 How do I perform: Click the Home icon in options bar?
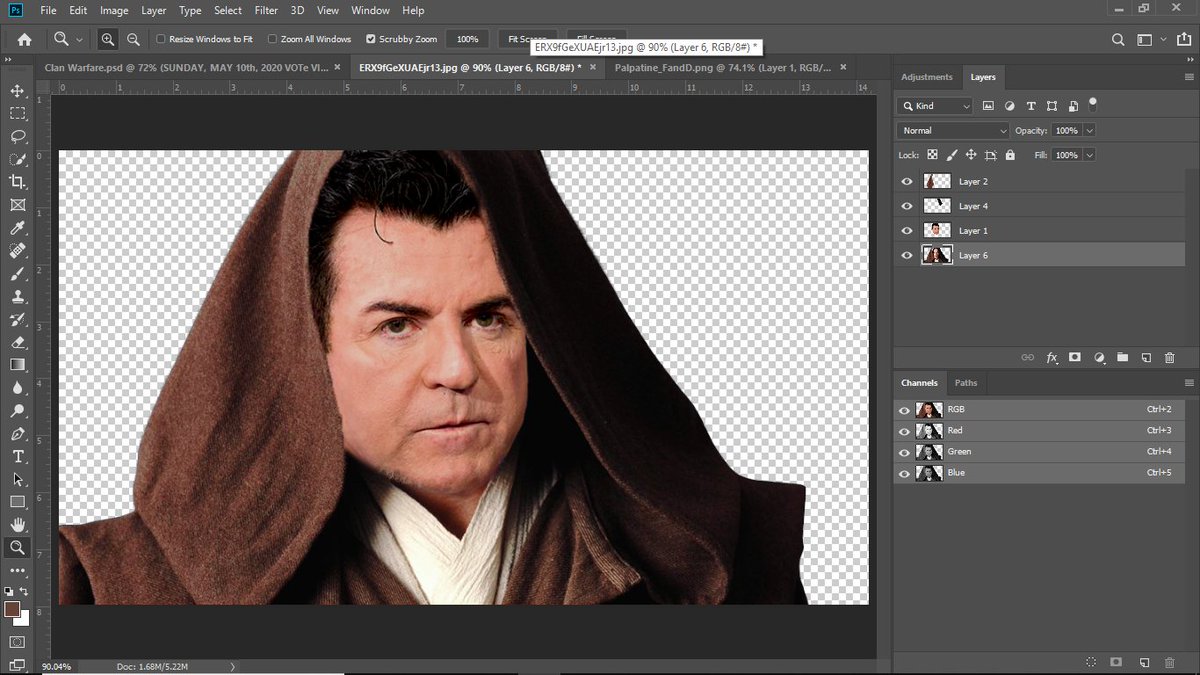coord(24,39)
